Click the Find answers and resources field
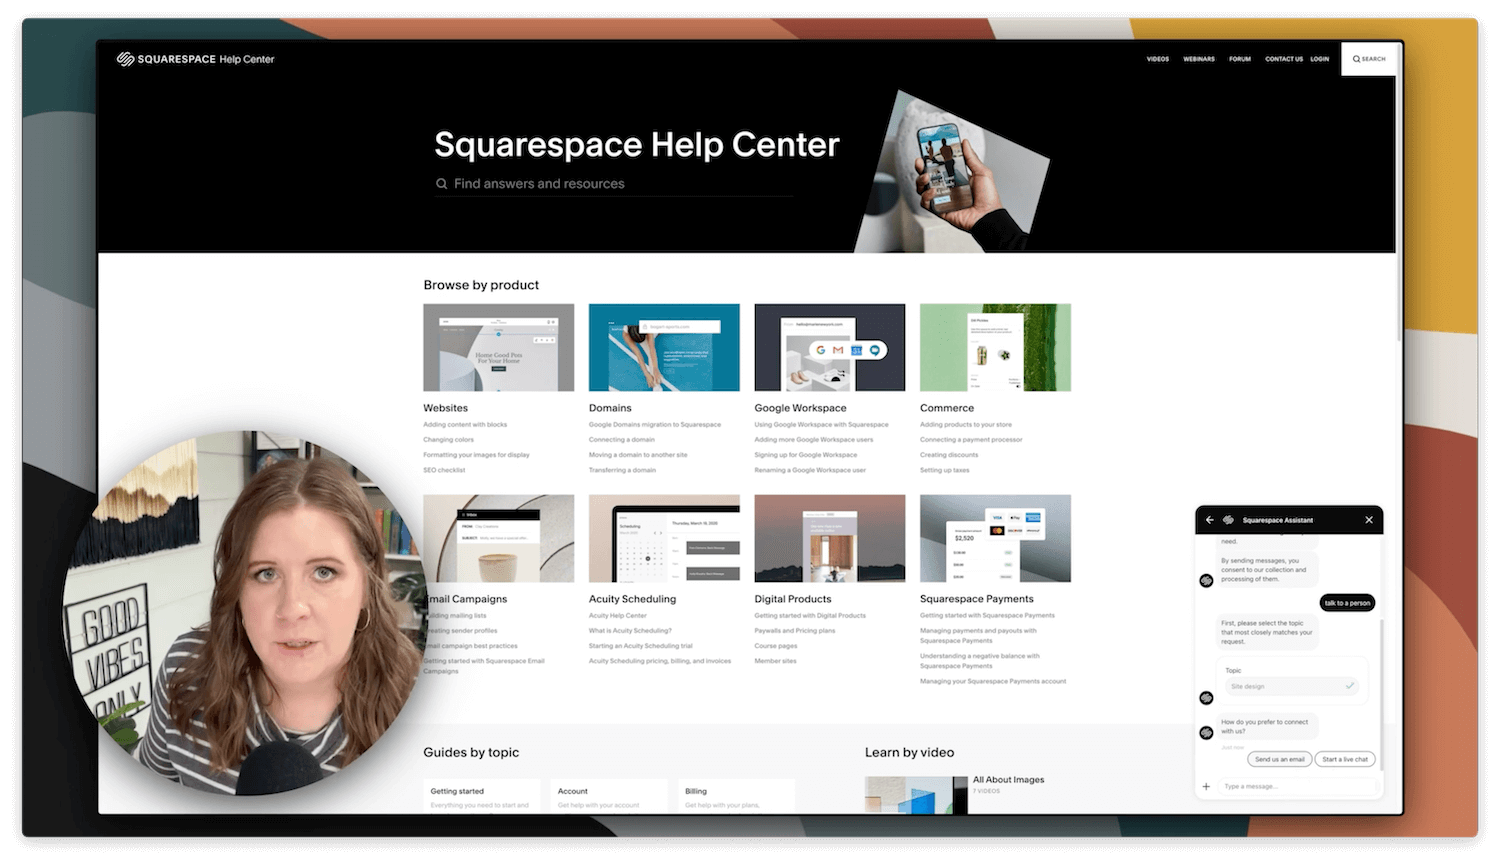This screenshot has height=863, width=1500. (614, 184)
